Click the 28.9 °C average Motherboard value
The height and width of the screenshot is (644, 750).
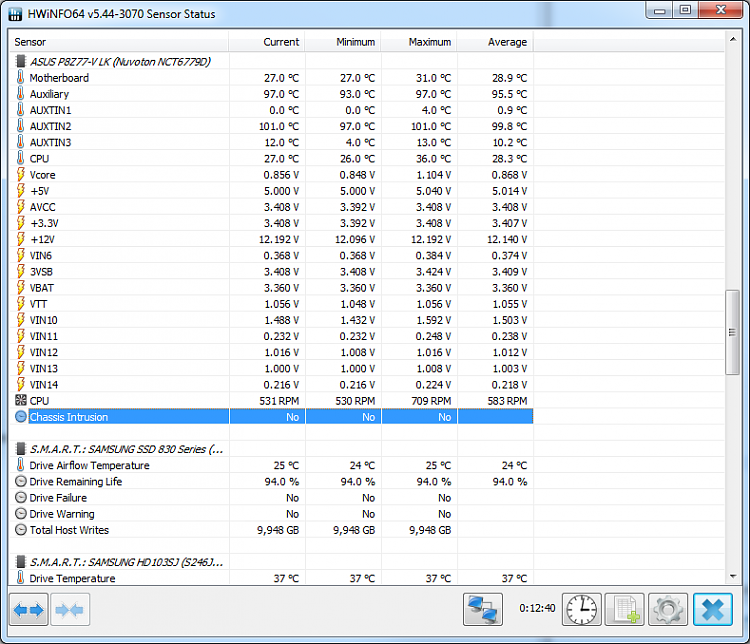click(509, 78)
